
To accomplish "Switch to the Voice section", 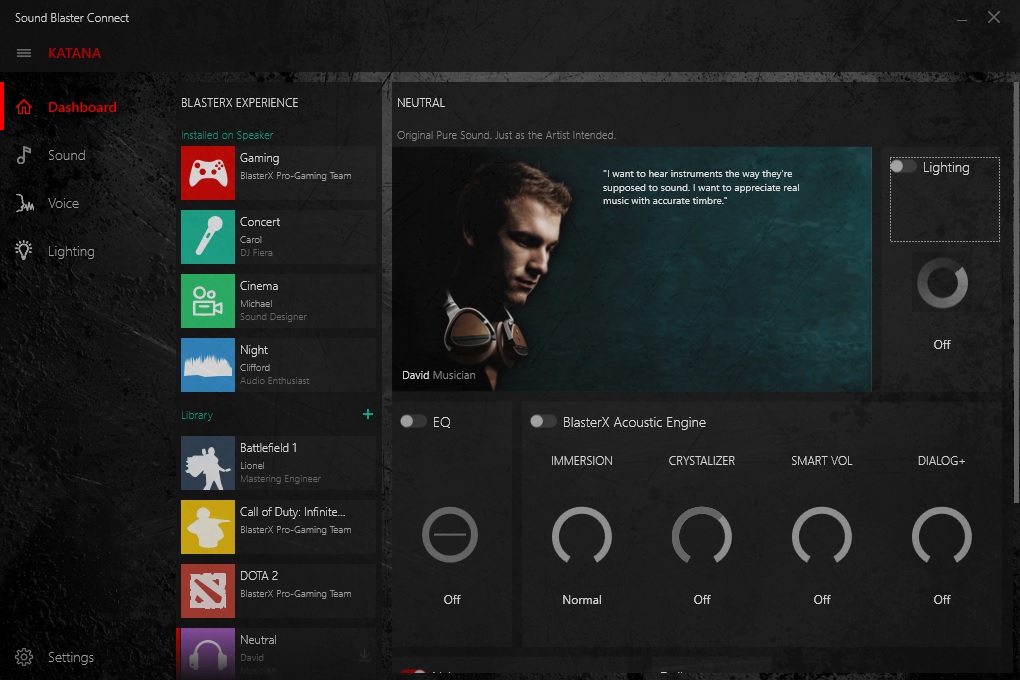I will tap(63, 203).
